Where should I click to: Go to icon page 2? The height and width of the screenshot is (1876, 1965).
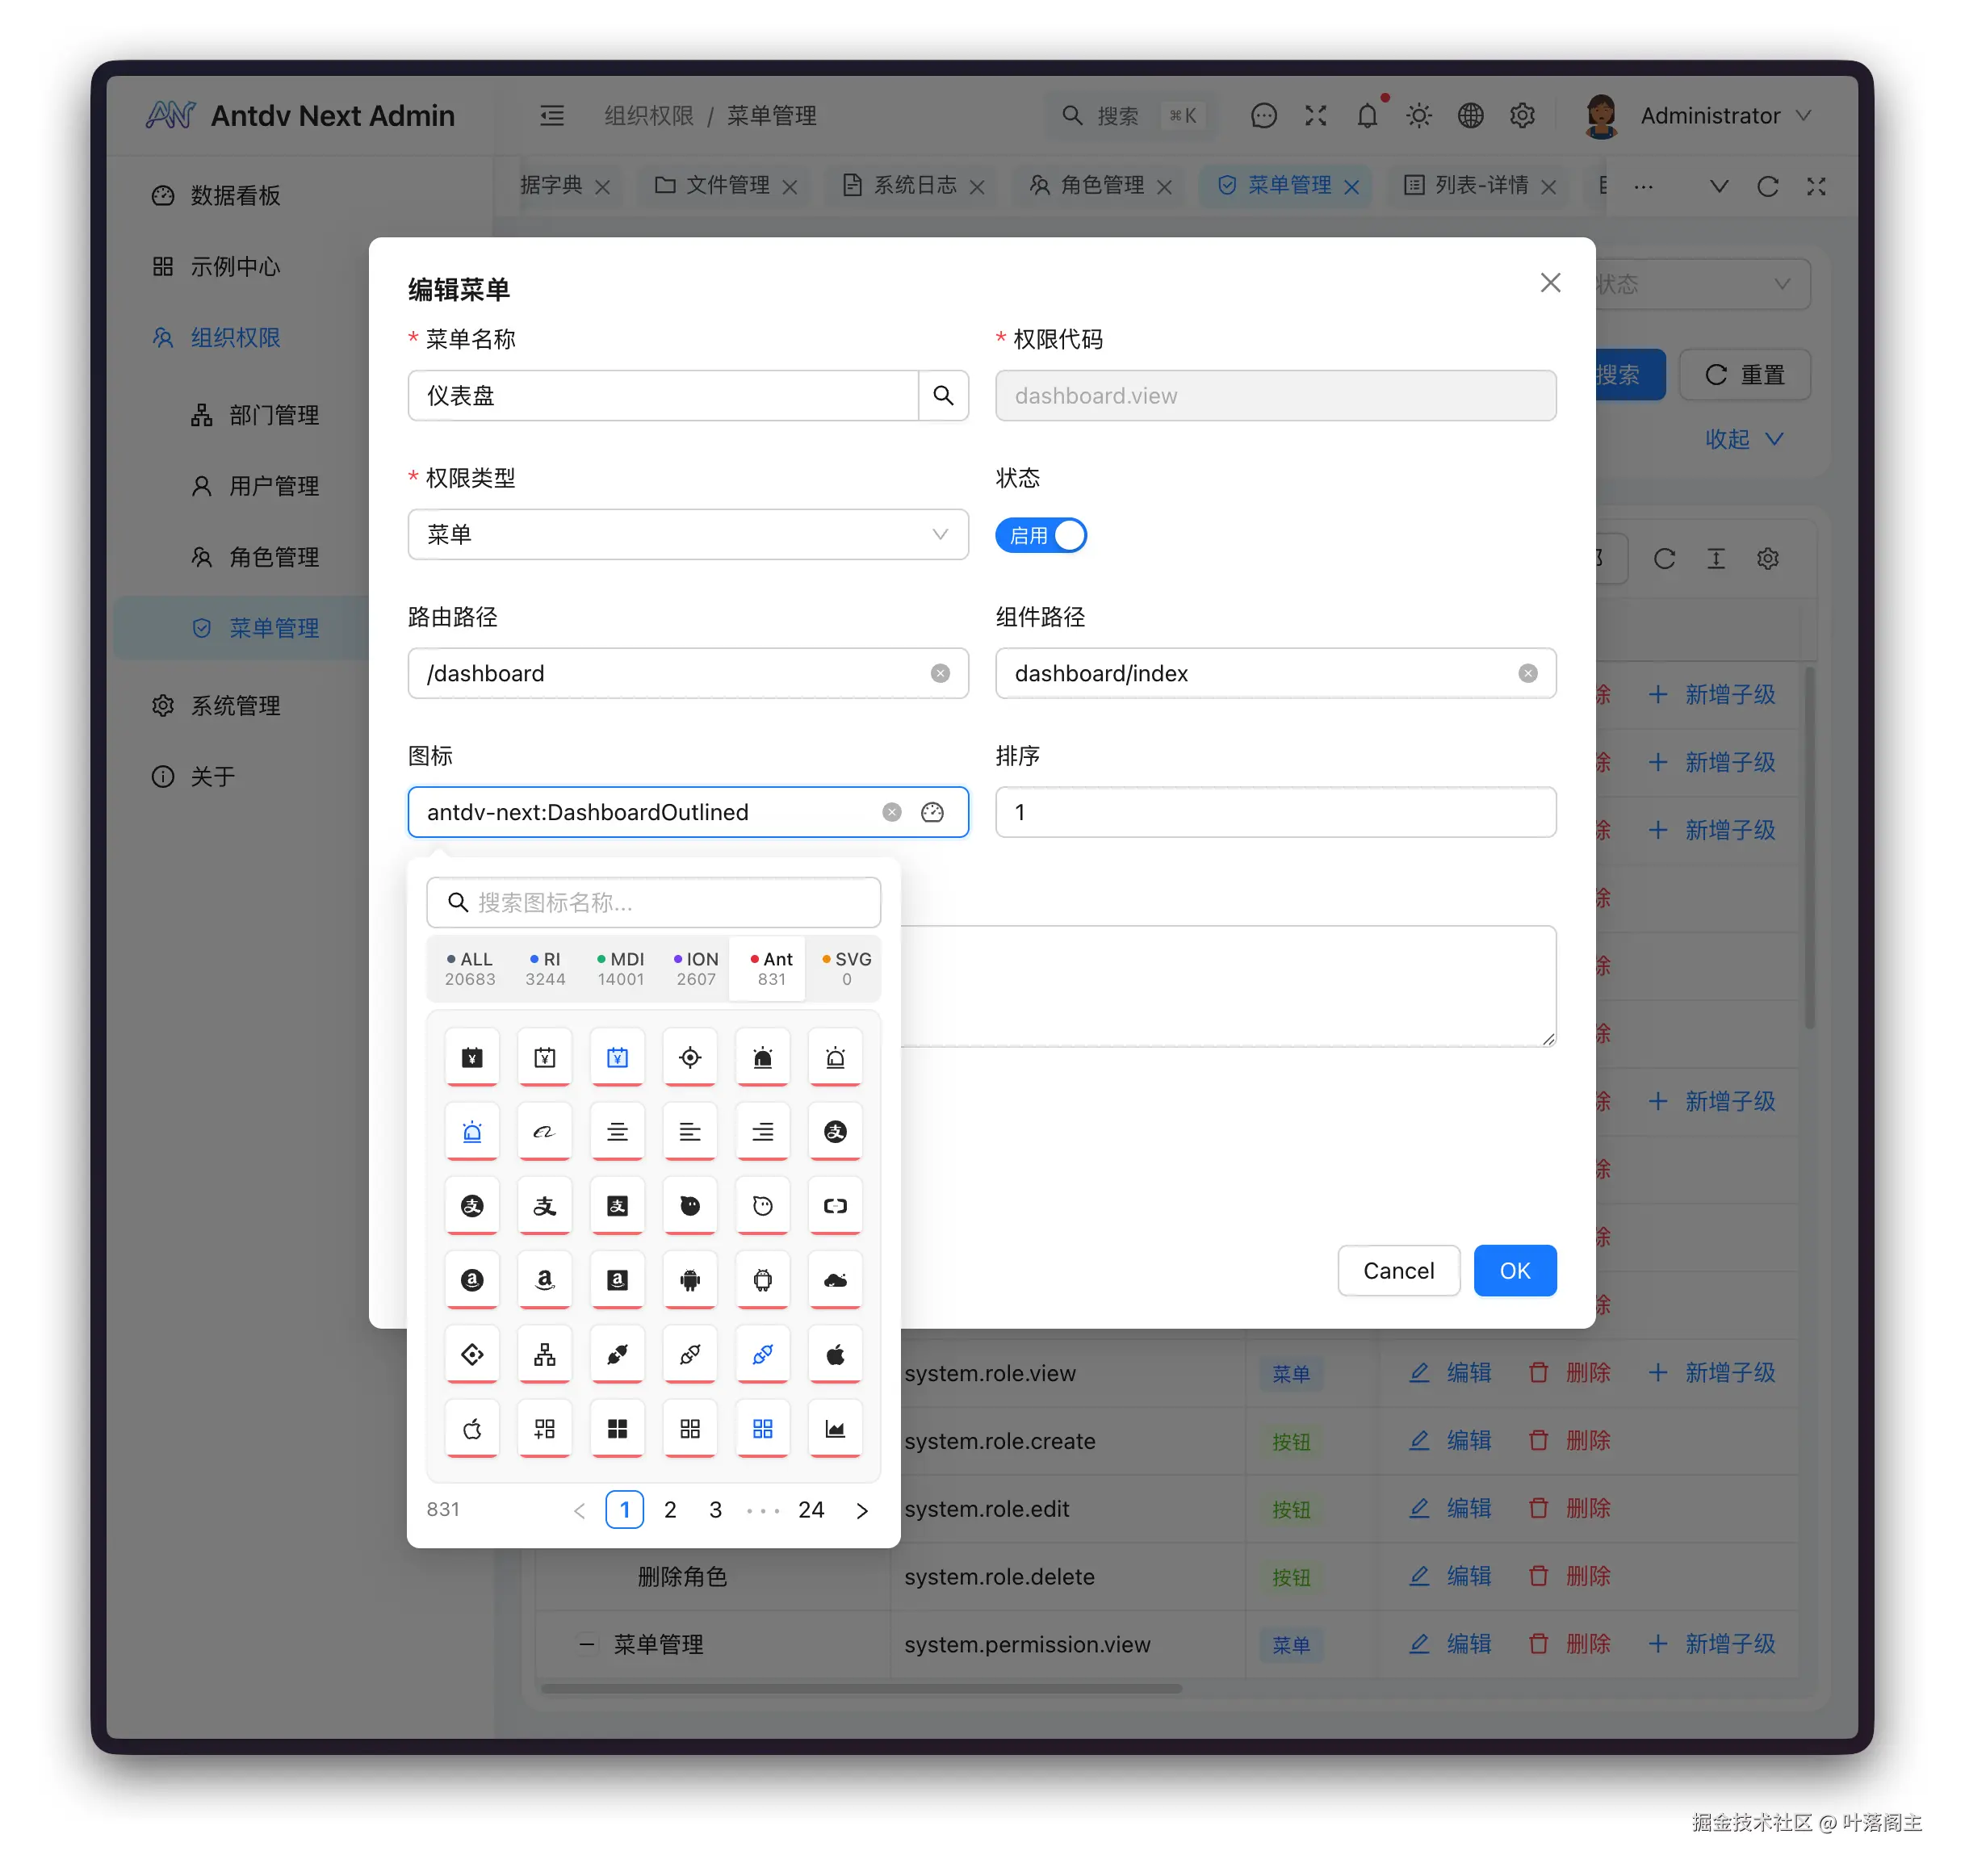tap(670, 1509)
